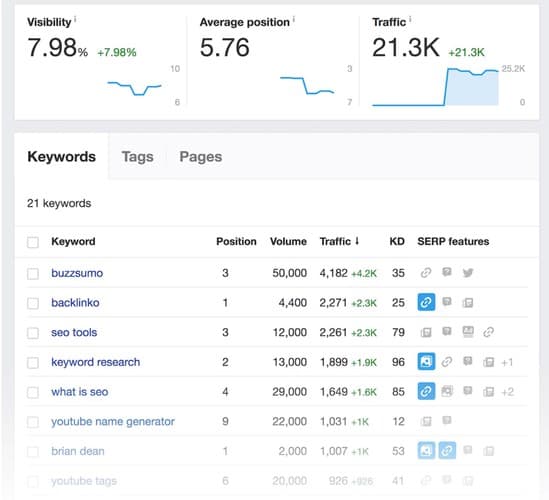The width and height of the screenshot is (549, 500).
Task: Click Traffic metric info icon
Action: point(410,19)
